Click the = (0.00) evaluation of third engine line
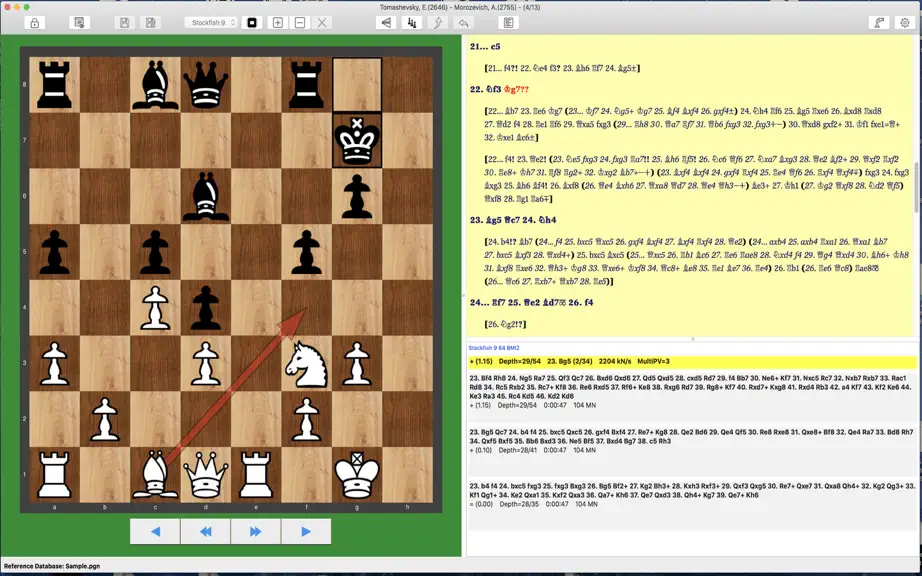Image resolution: width=922 pixels, height=576 pixels. (481, 504)
